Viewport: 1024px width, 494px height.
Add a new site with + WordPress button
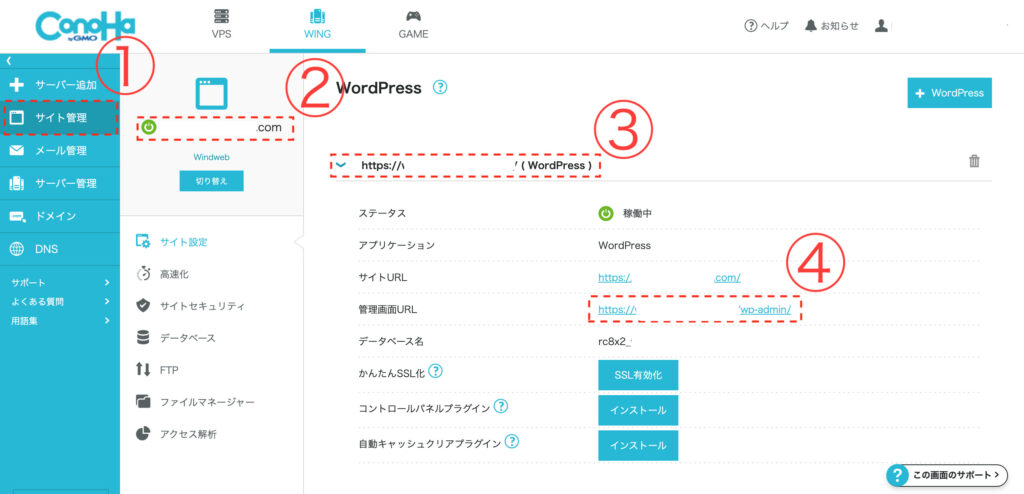tap(949, 92)
